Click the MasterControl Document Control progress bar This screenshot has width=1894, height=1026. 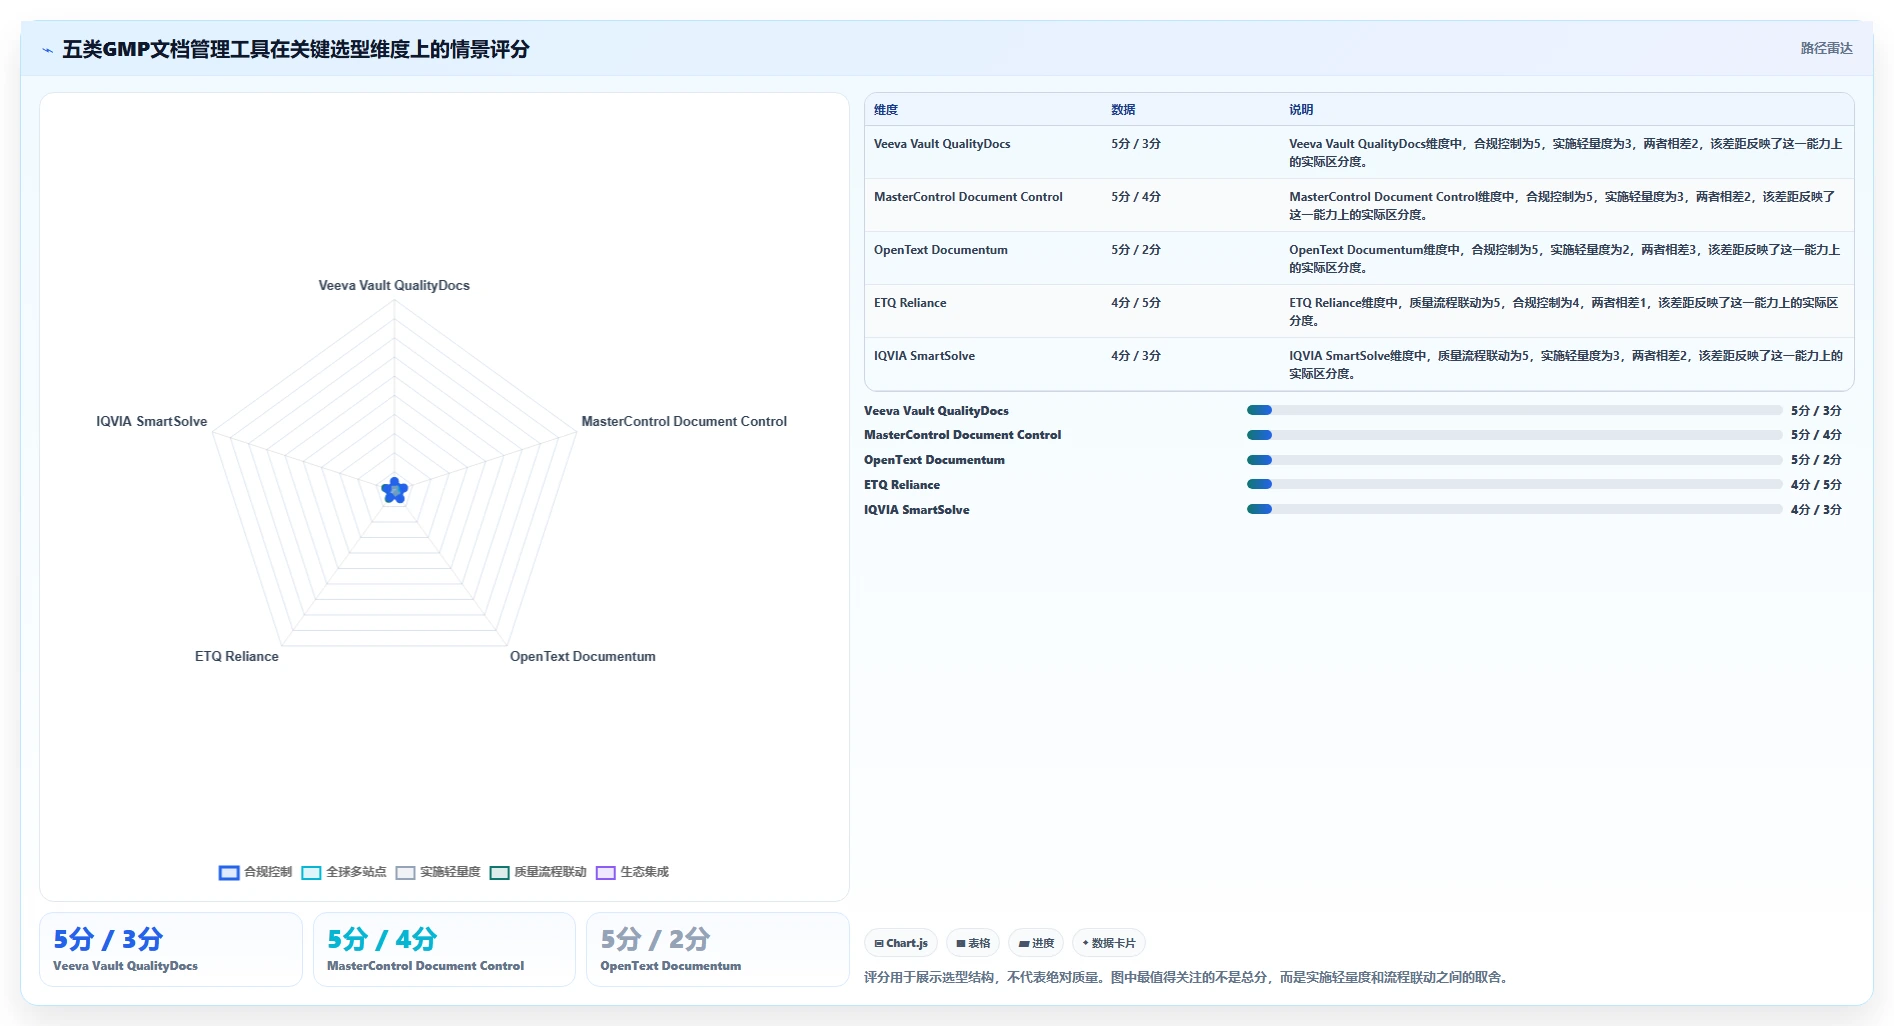click(x=1514, y=435)
